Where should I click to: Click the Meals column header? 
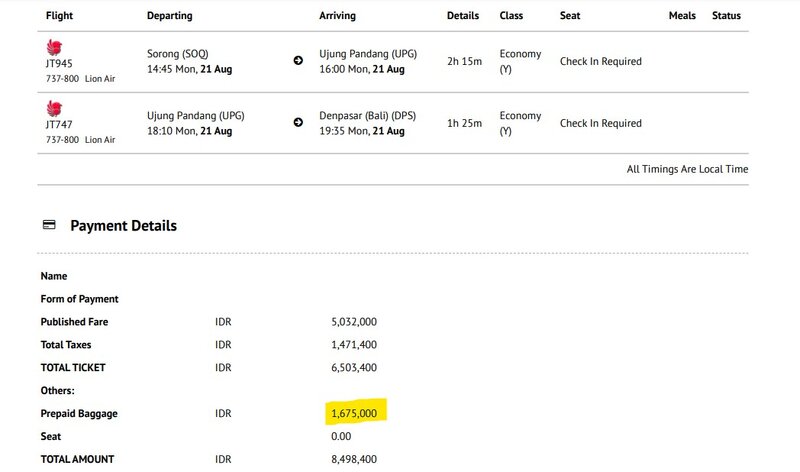click(683, 16)
